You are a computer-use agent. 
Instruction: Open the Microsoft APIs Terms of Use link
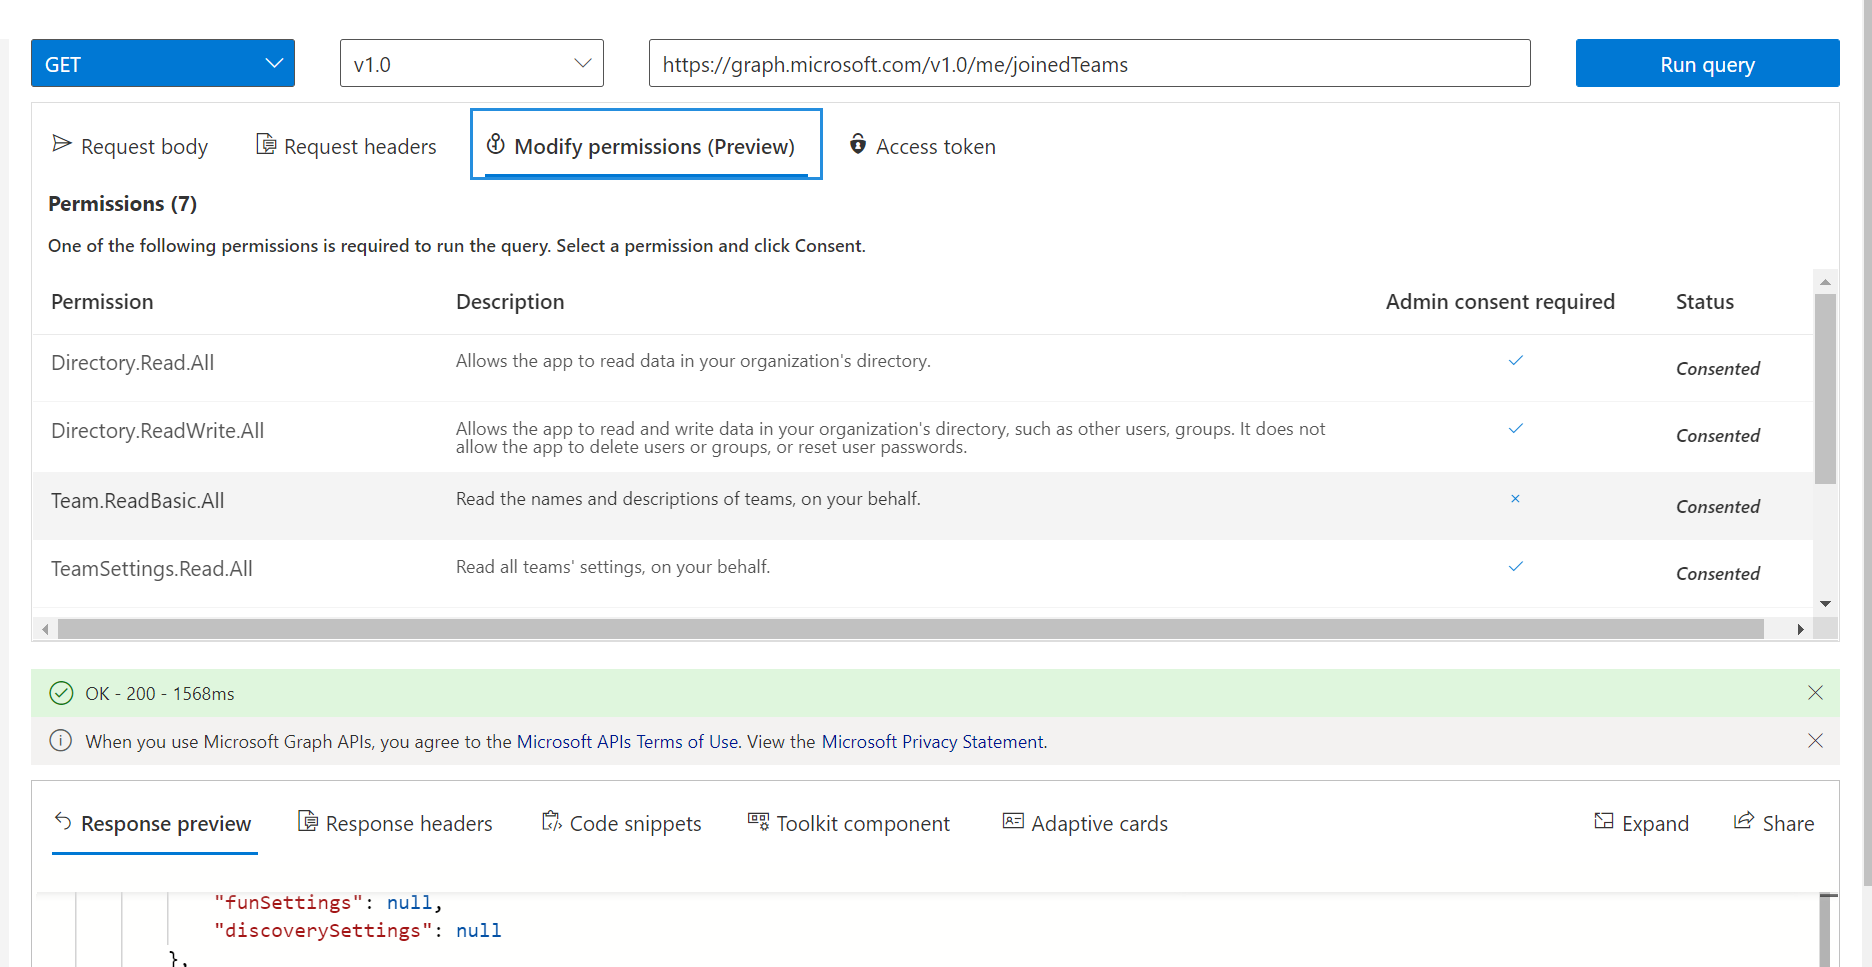pyautogui.click(x=628, y=742)
